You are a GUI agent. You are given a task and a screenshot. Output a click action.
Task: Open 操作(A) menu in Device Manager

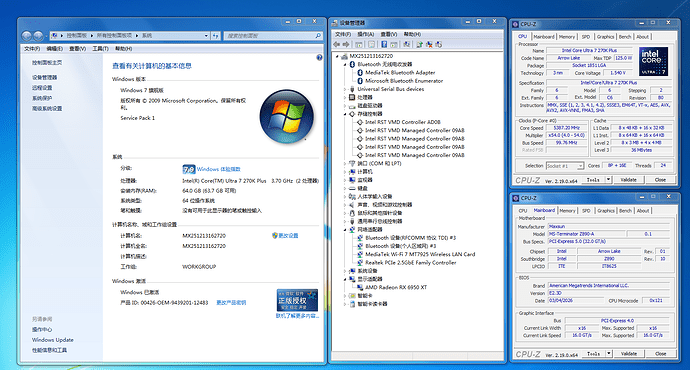click(366, 34)
